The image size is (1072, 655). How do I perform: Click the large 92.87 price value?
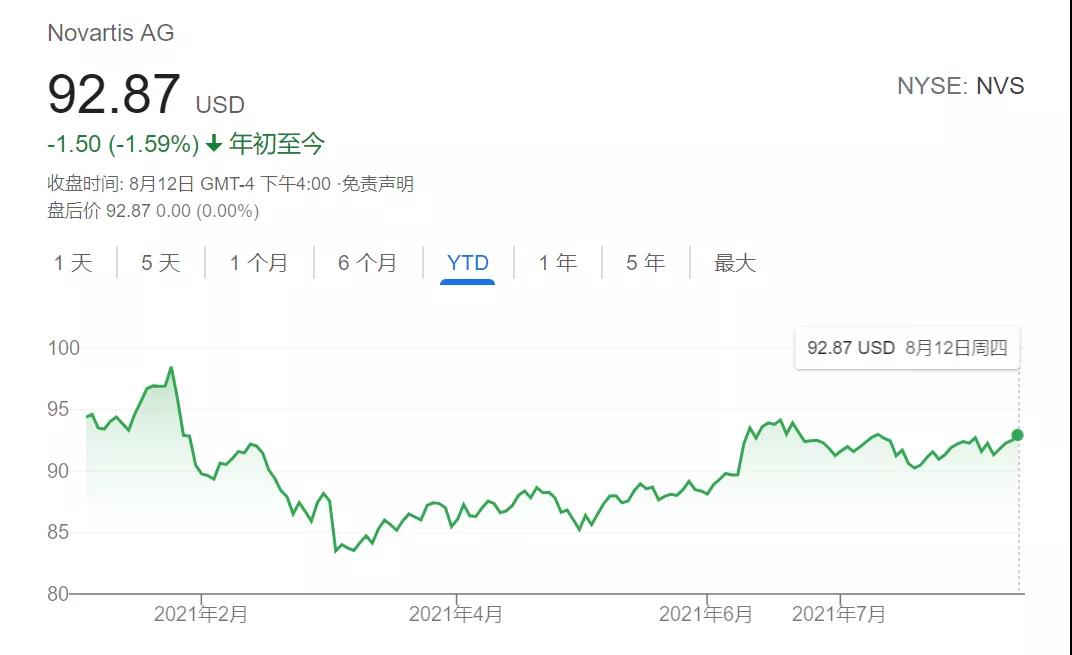pos(113,94)
